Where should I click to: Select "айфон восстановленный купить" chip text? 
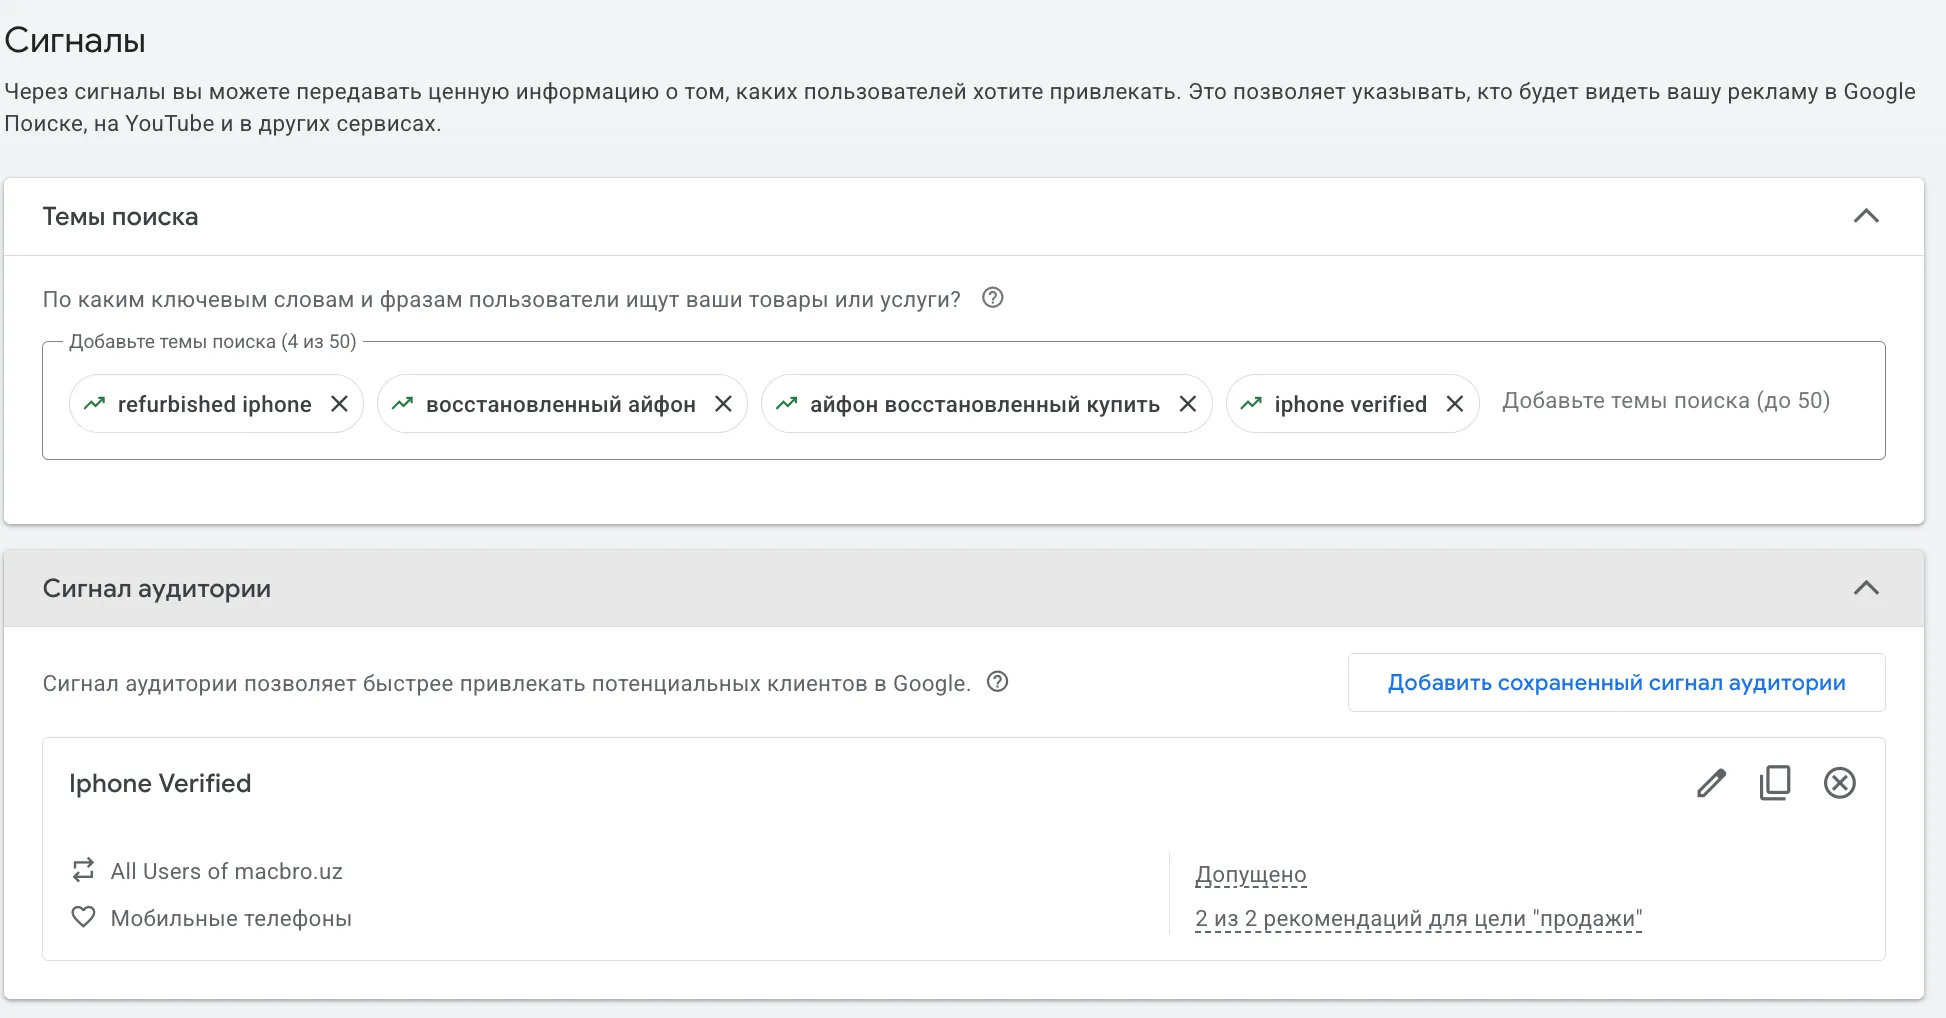pos(985,404)
